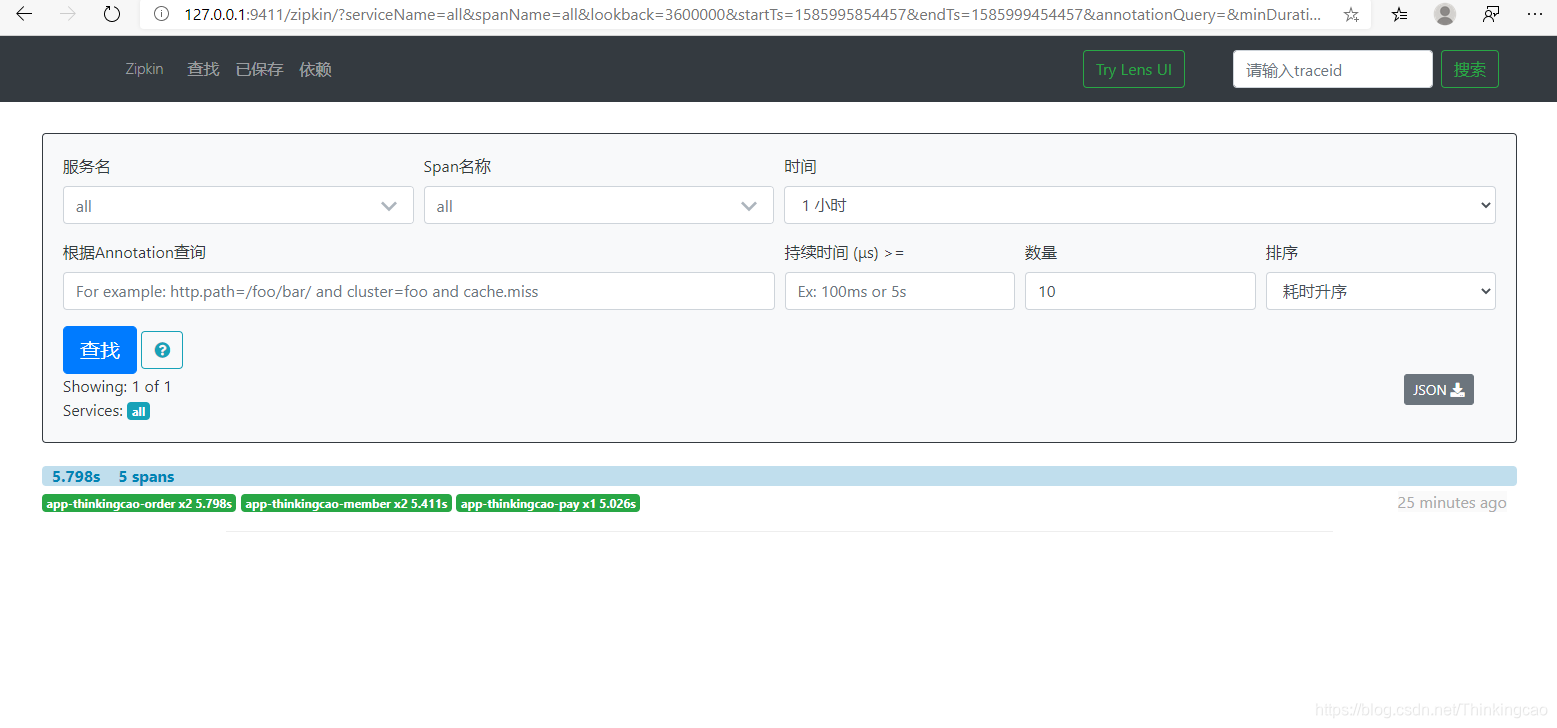Reload the page with the refresh icon
This screenshot has width=1557, height=728.
(112, 14)
